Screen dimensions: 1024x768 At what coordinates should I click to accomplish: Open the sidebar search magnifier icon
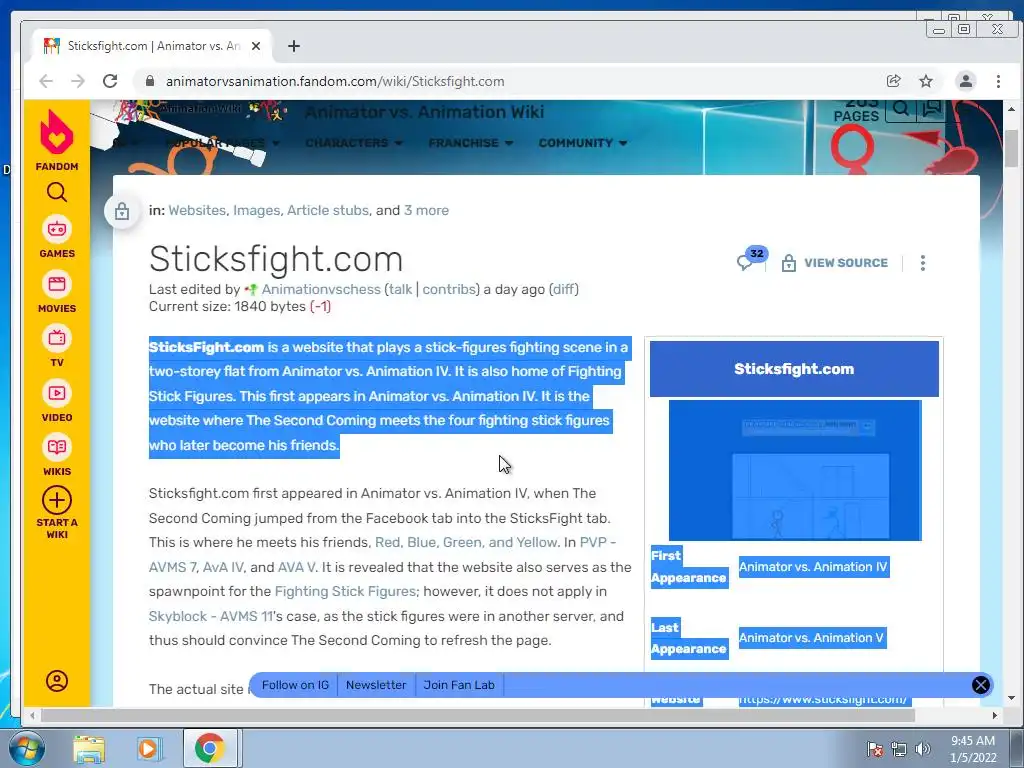(57, 192)
